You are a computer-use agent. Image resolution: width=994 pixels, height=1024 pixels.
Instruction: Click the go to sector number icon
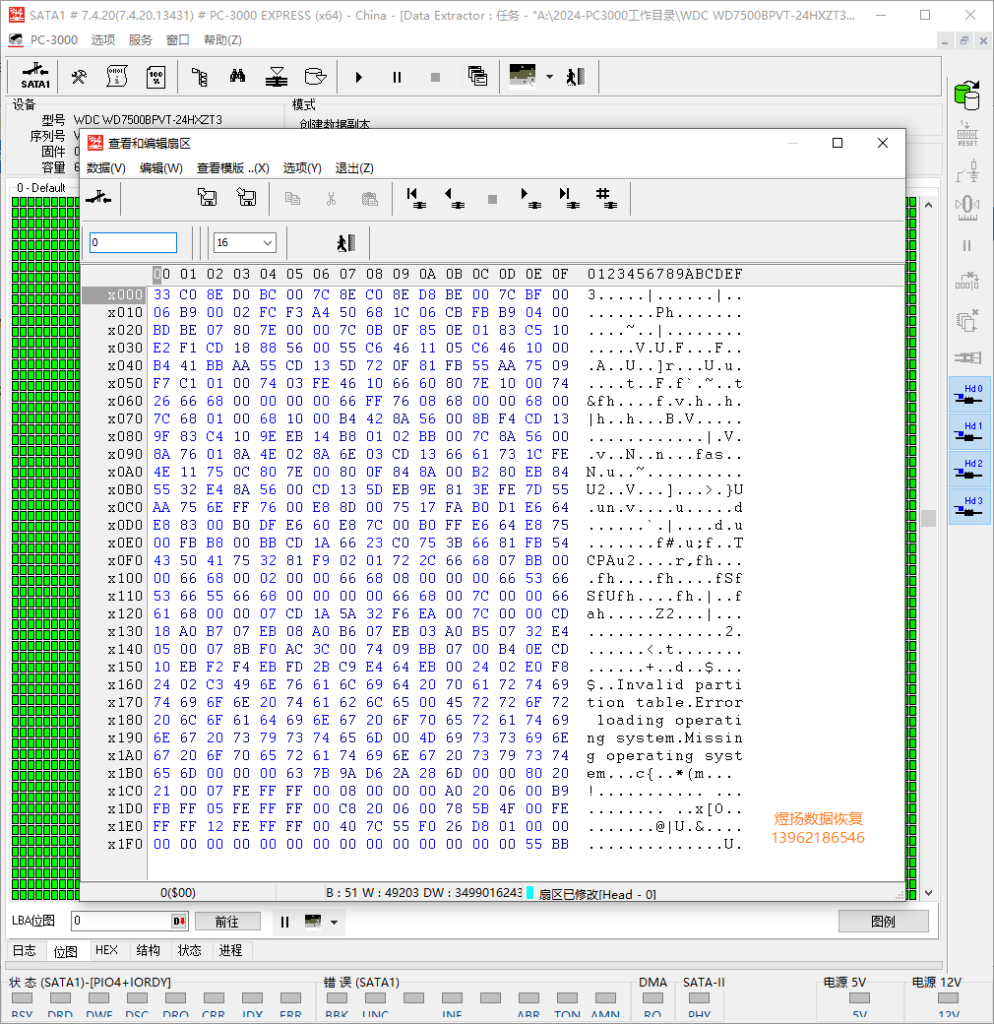click(607, 198)
